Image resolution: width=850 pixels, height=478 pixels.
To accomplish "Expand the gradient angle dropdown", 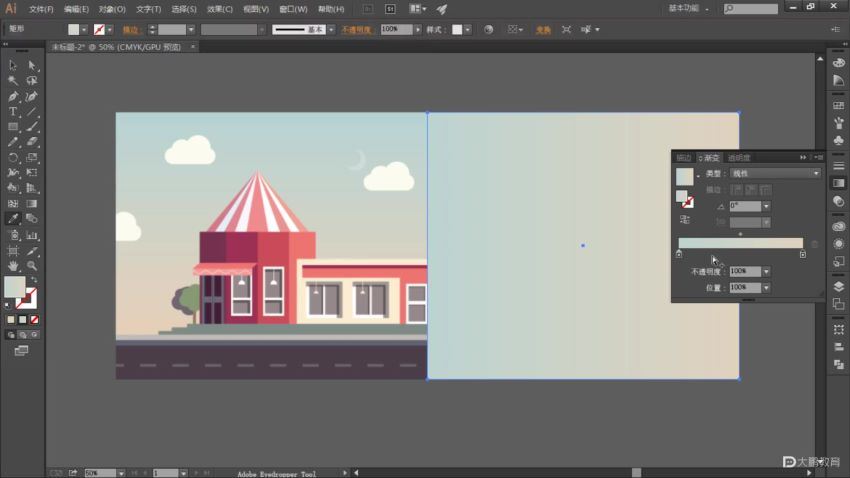I will tap(766, 206).
